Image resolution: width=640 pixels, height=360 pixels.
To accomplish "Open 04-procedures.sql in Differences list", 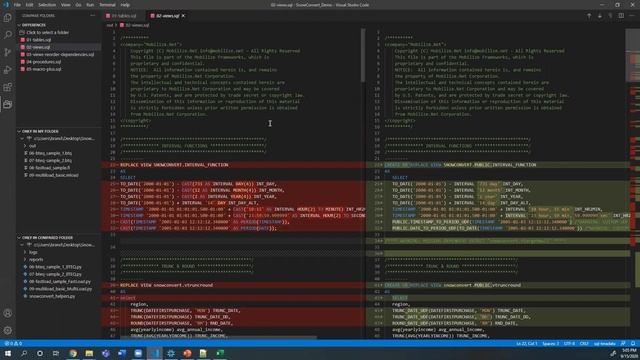I will point(44,62).
